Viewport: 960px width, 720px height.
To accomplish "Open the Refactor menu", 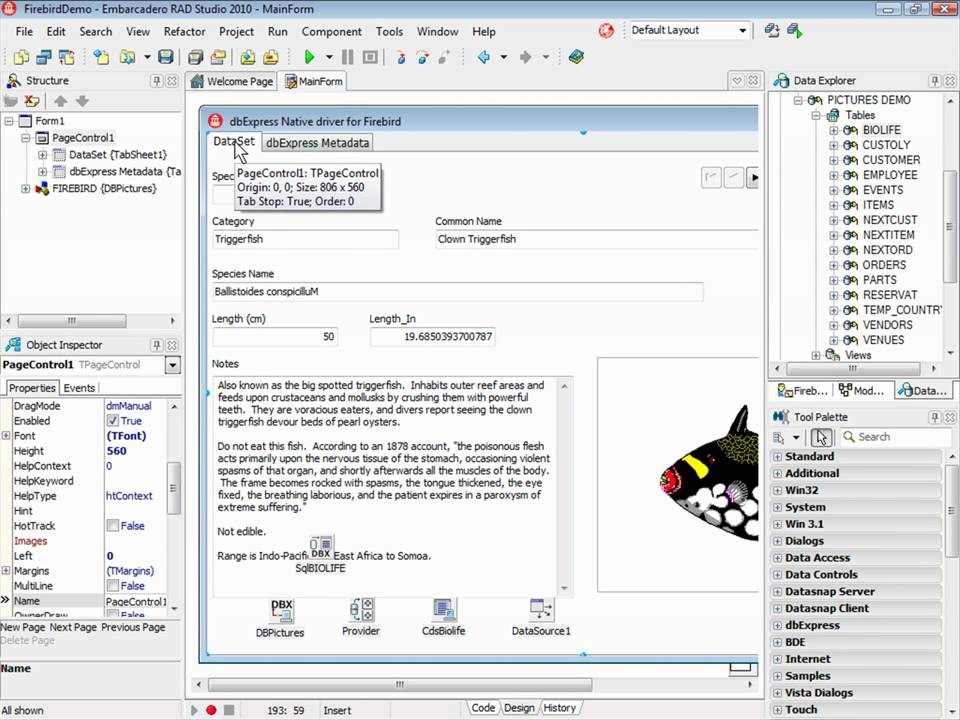I will pyautogui.click(x=184, y=31).
